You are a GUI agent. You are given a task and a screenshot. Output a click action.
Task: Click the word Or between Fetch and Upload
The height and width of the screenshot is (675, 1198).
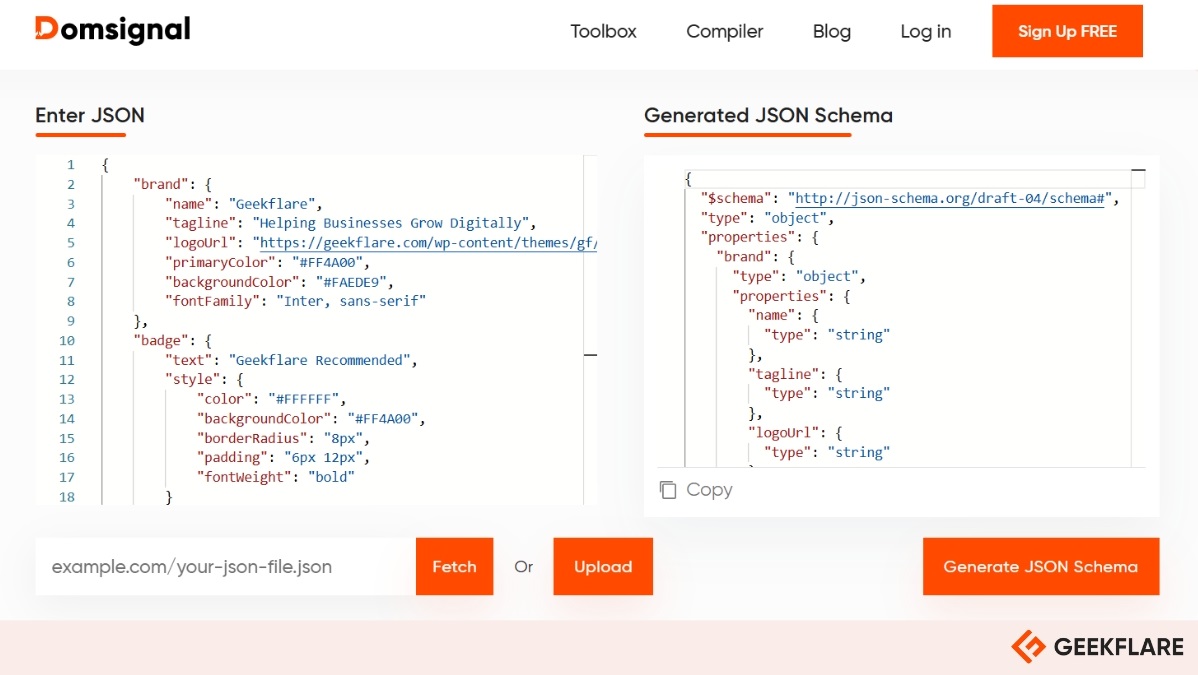(x=523, y=566)
